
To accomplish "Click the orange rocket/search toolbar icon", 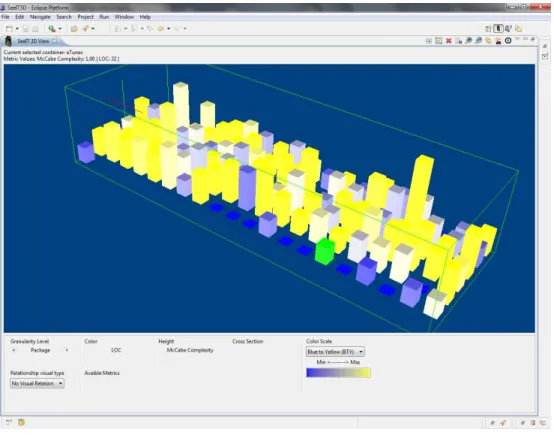I will [x=85, y=29].
